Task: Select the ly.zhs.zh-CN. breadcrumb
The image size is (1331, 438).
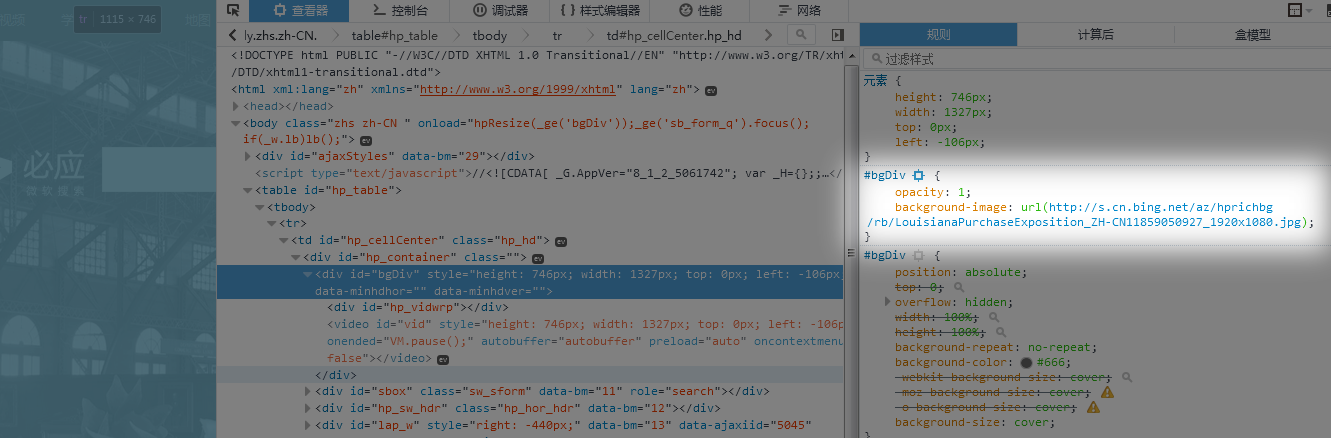Action: click(x=280, y=36)
